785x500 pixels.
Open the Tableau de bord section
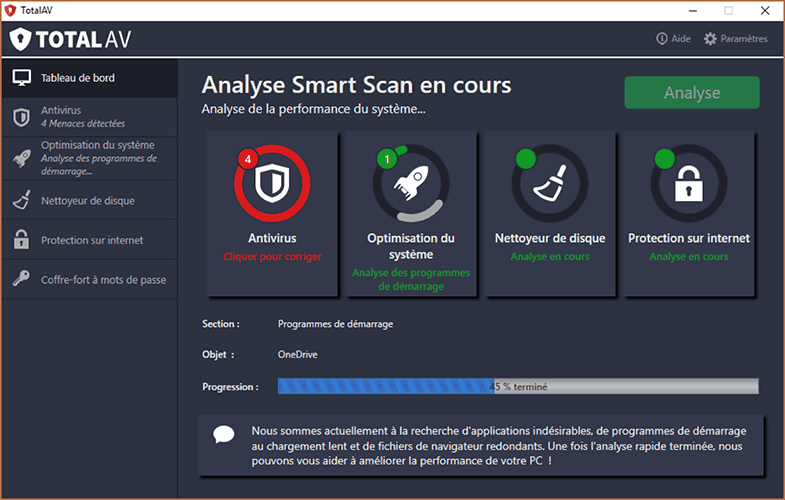pos(89,78)
